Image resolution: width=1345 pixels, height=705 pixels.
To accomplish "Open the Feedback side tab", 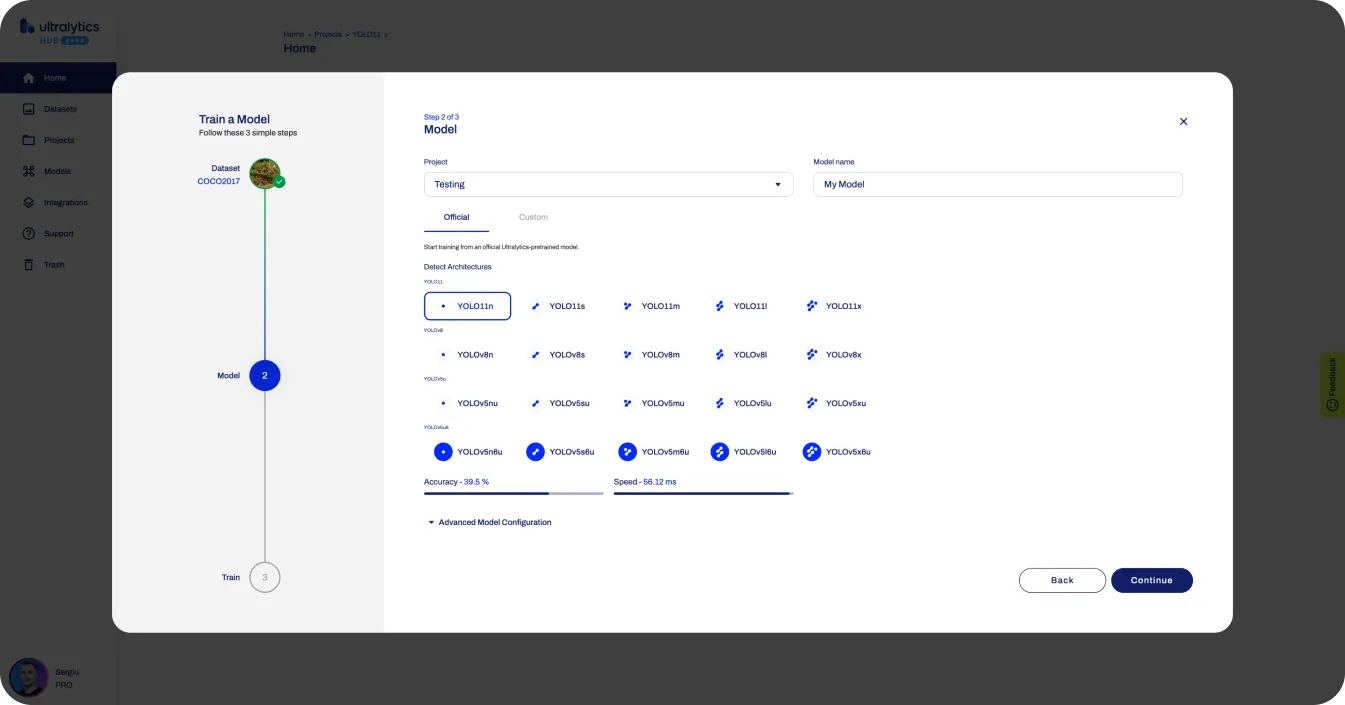I will 1332,385.
